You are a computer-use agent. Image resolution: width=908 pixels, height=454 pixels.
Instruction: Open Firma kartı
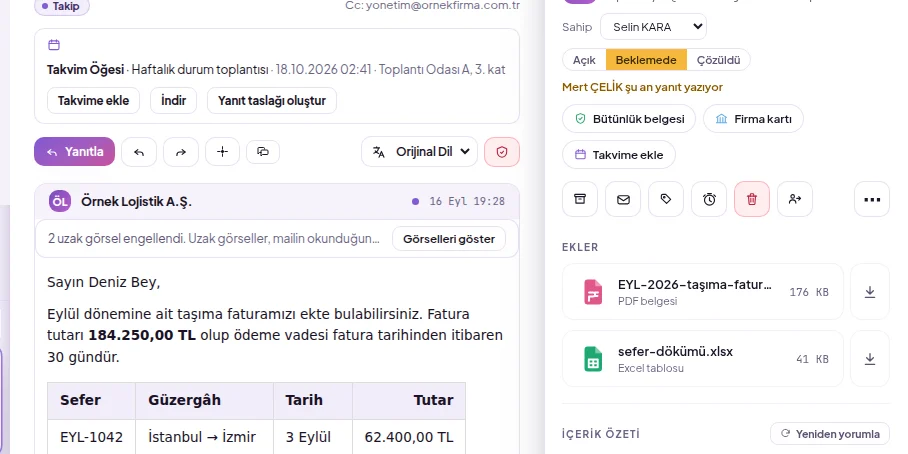(x=753, y=119)
